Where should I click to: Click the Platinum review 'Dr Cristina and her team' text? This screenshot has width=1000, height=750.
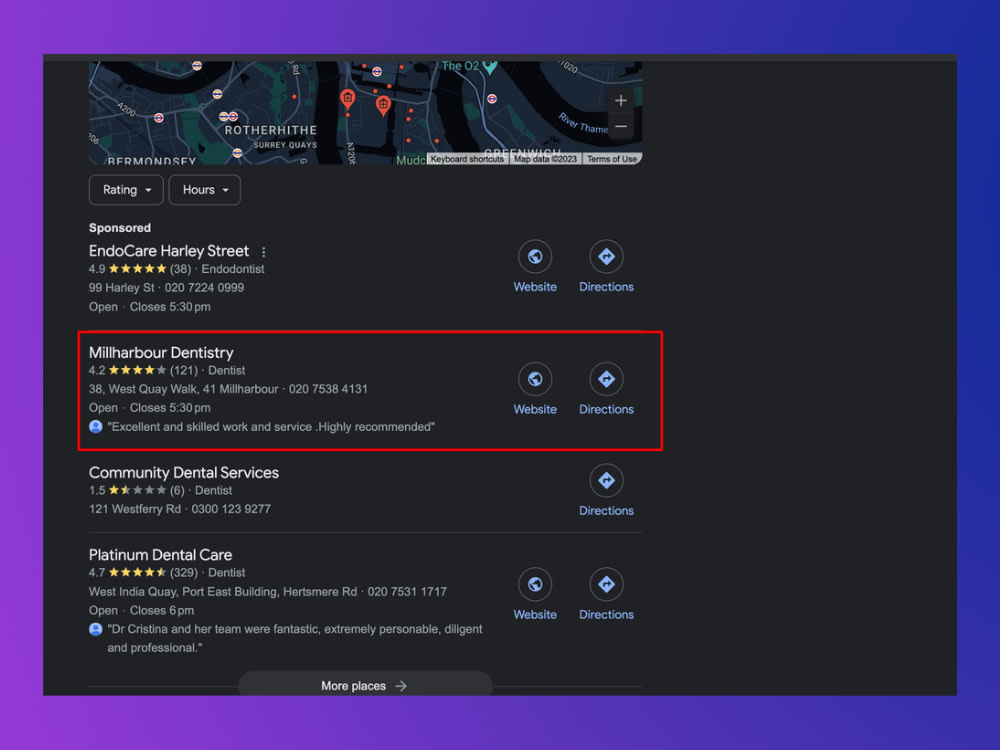click(x=295, y=638)
